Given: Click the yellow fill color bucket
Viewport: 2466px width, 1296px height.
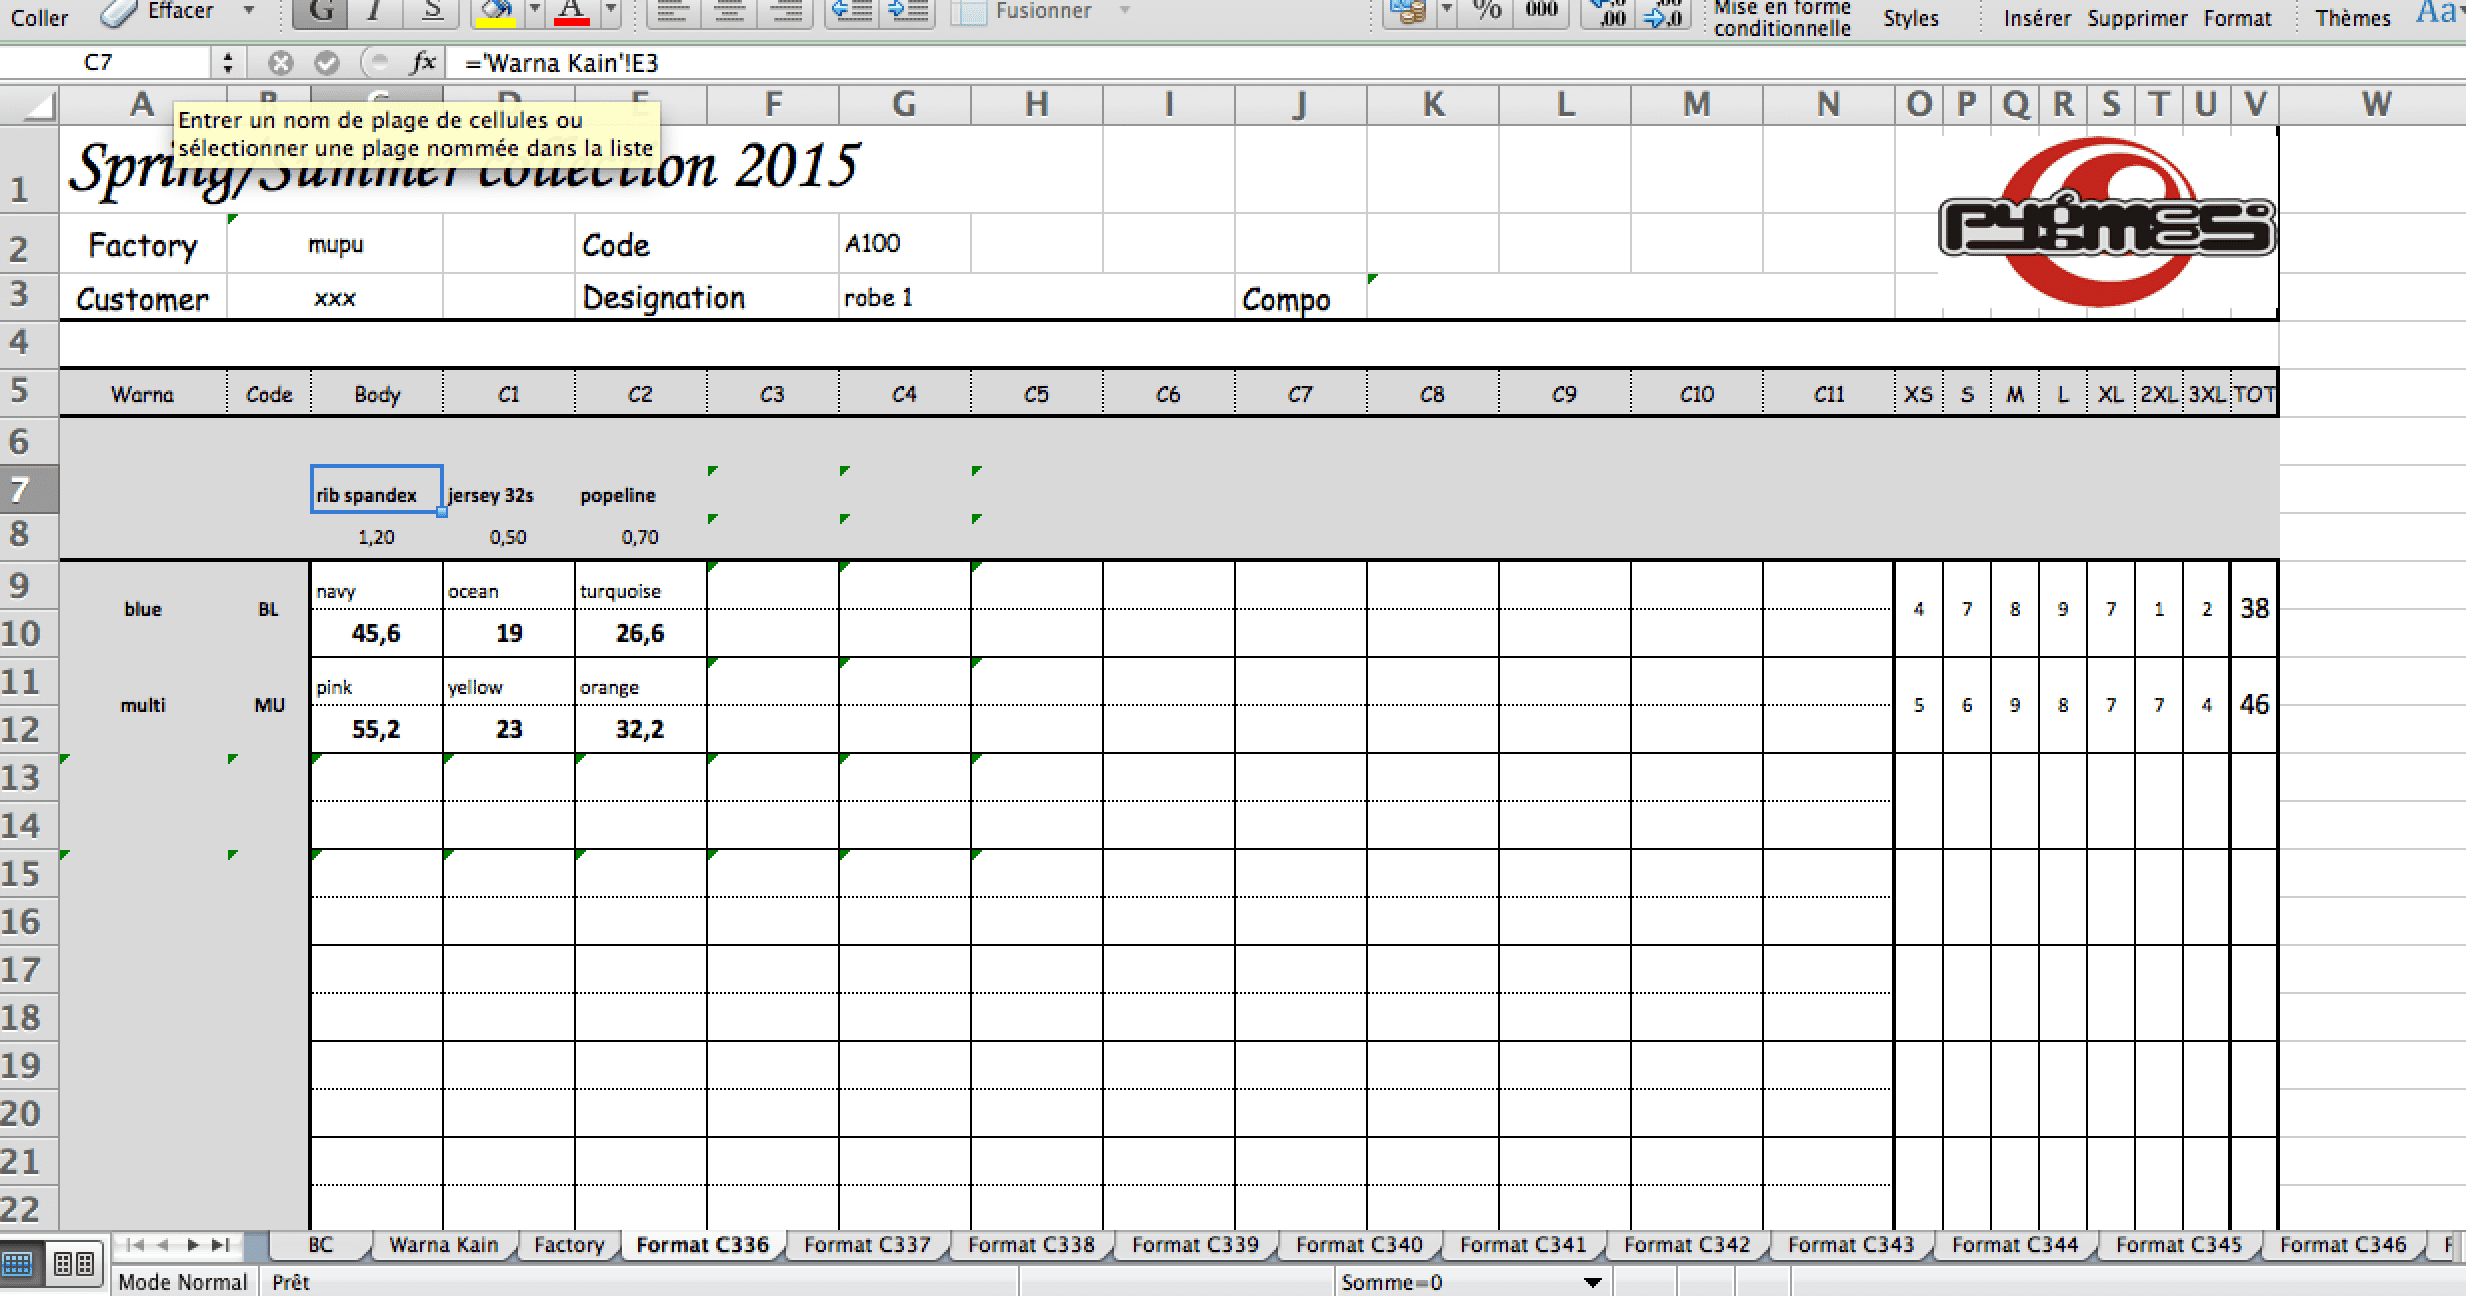Looking at the screenshot, I should (x=496, y=11).
